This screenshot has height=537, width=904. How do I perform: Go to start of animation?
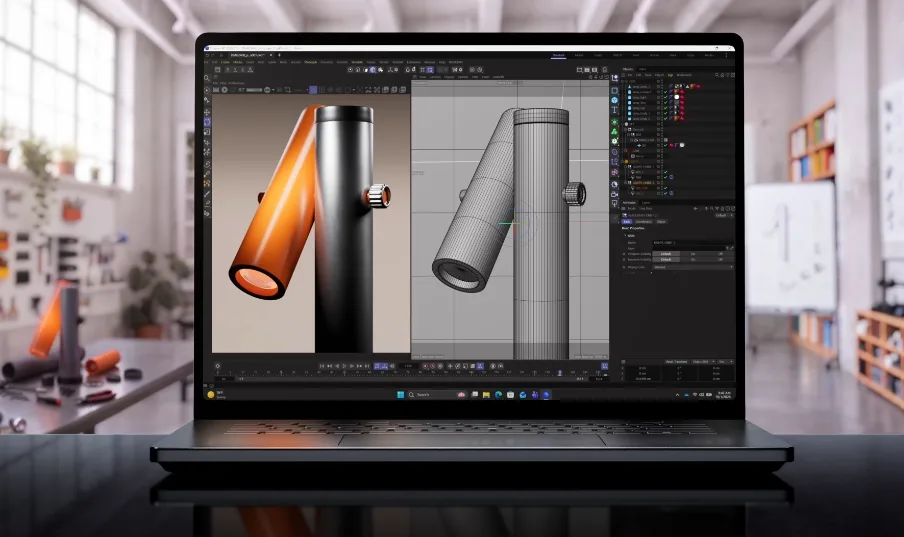point(322,366)
